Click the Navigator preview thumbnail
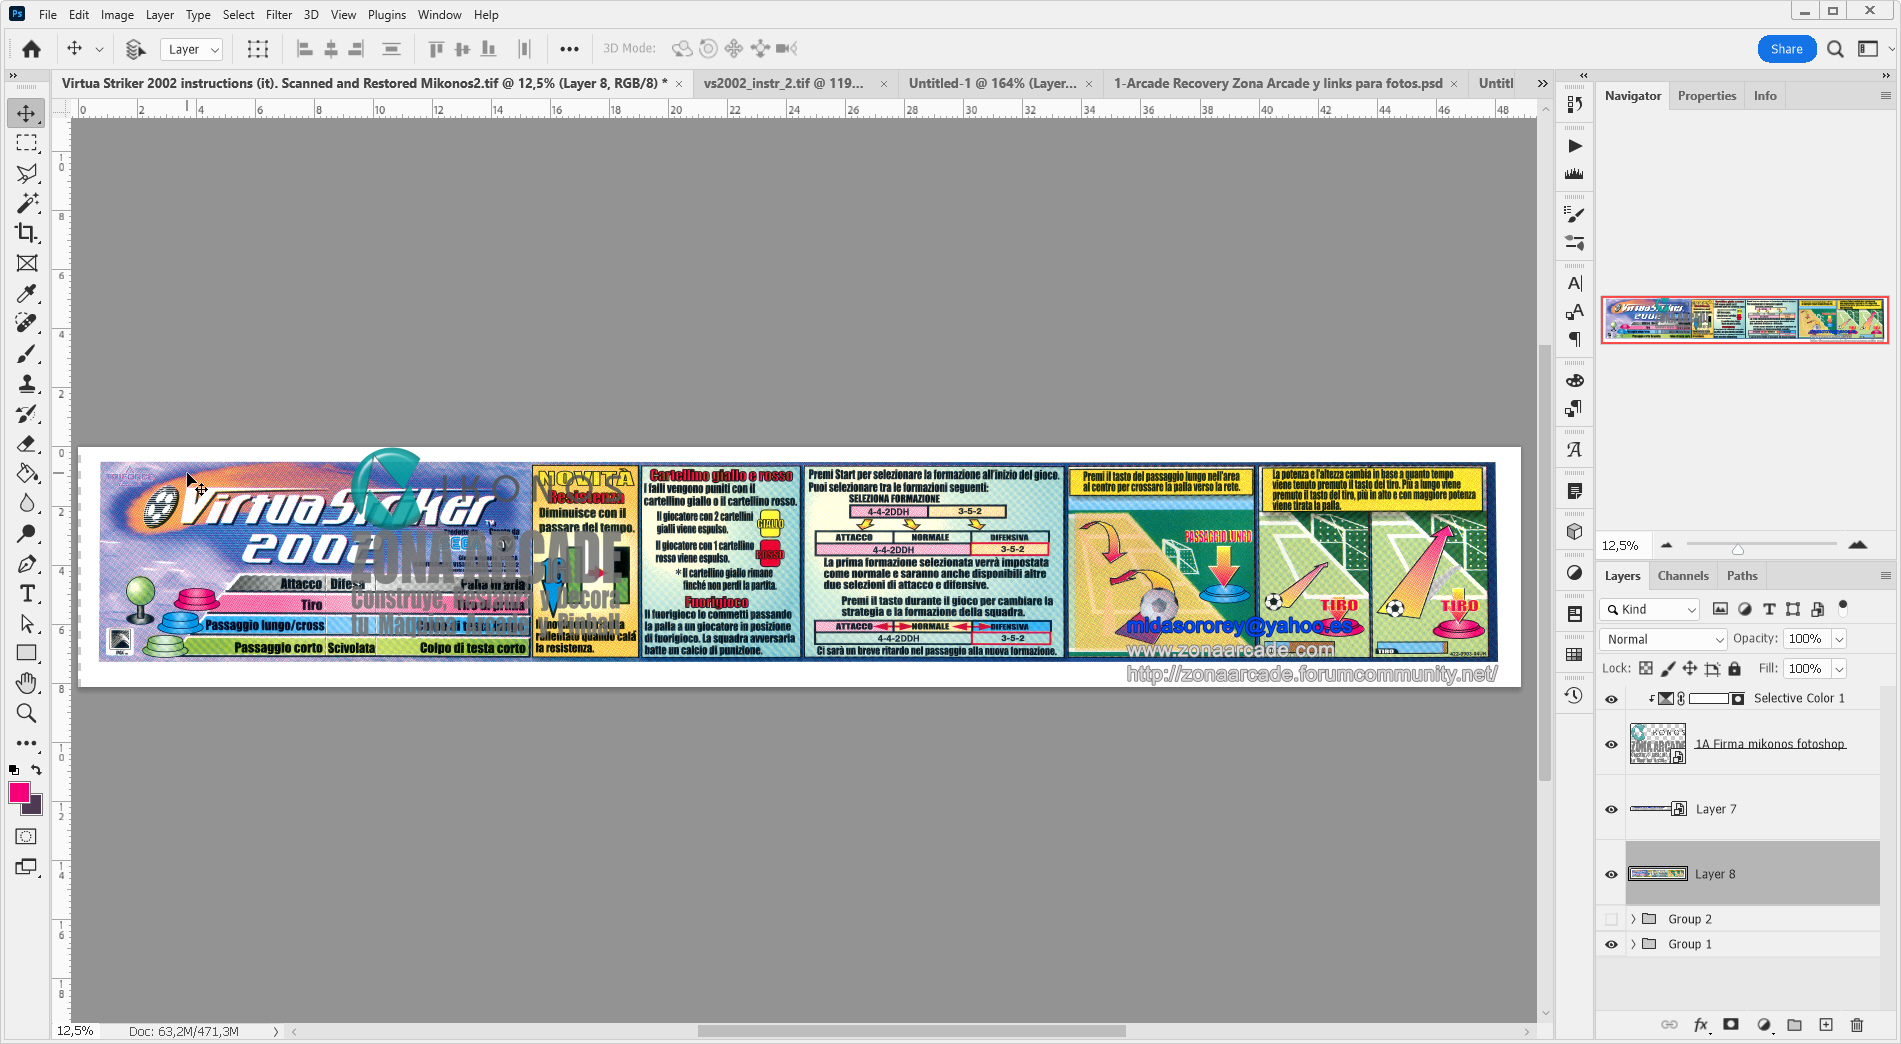 click(1744, 320)
